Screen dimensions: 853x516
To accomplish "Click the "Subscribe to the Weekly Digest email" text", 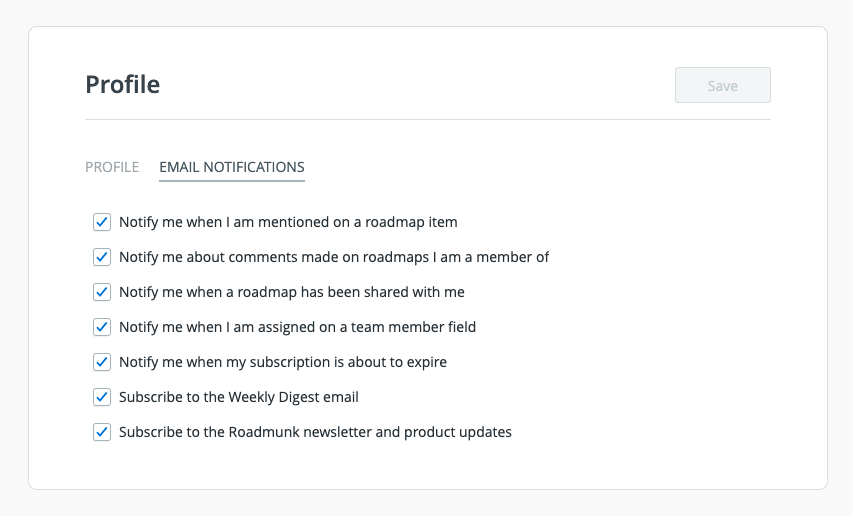I will tap(239, 397).
